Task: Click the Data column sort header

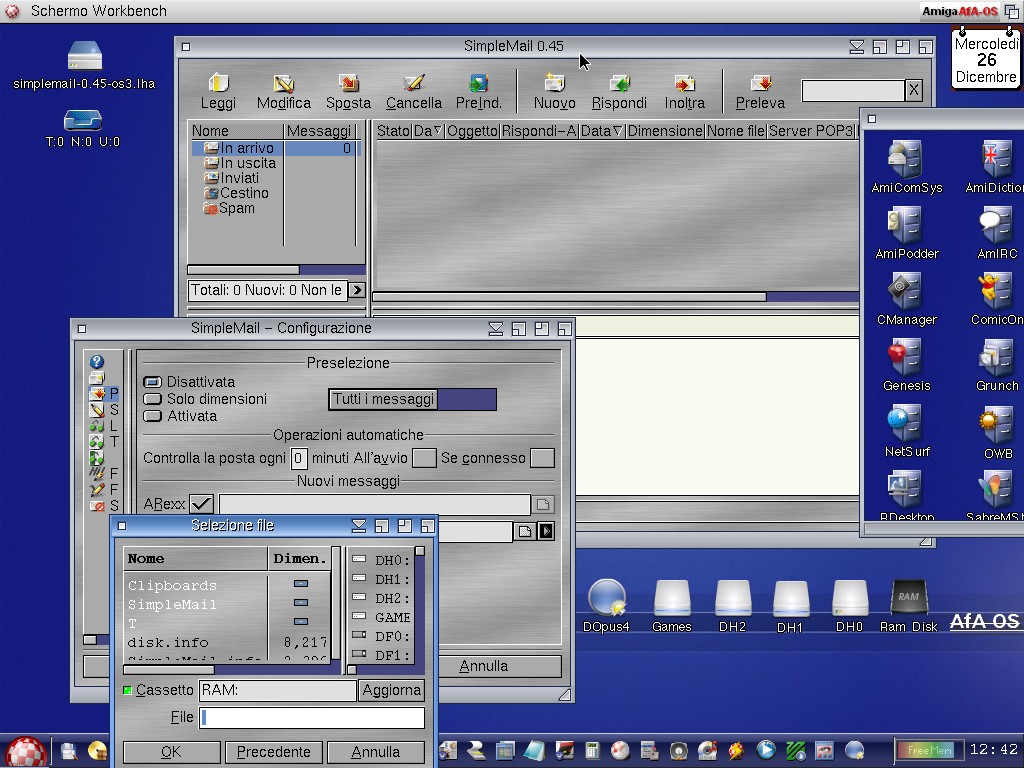Action: click(601, 131)
